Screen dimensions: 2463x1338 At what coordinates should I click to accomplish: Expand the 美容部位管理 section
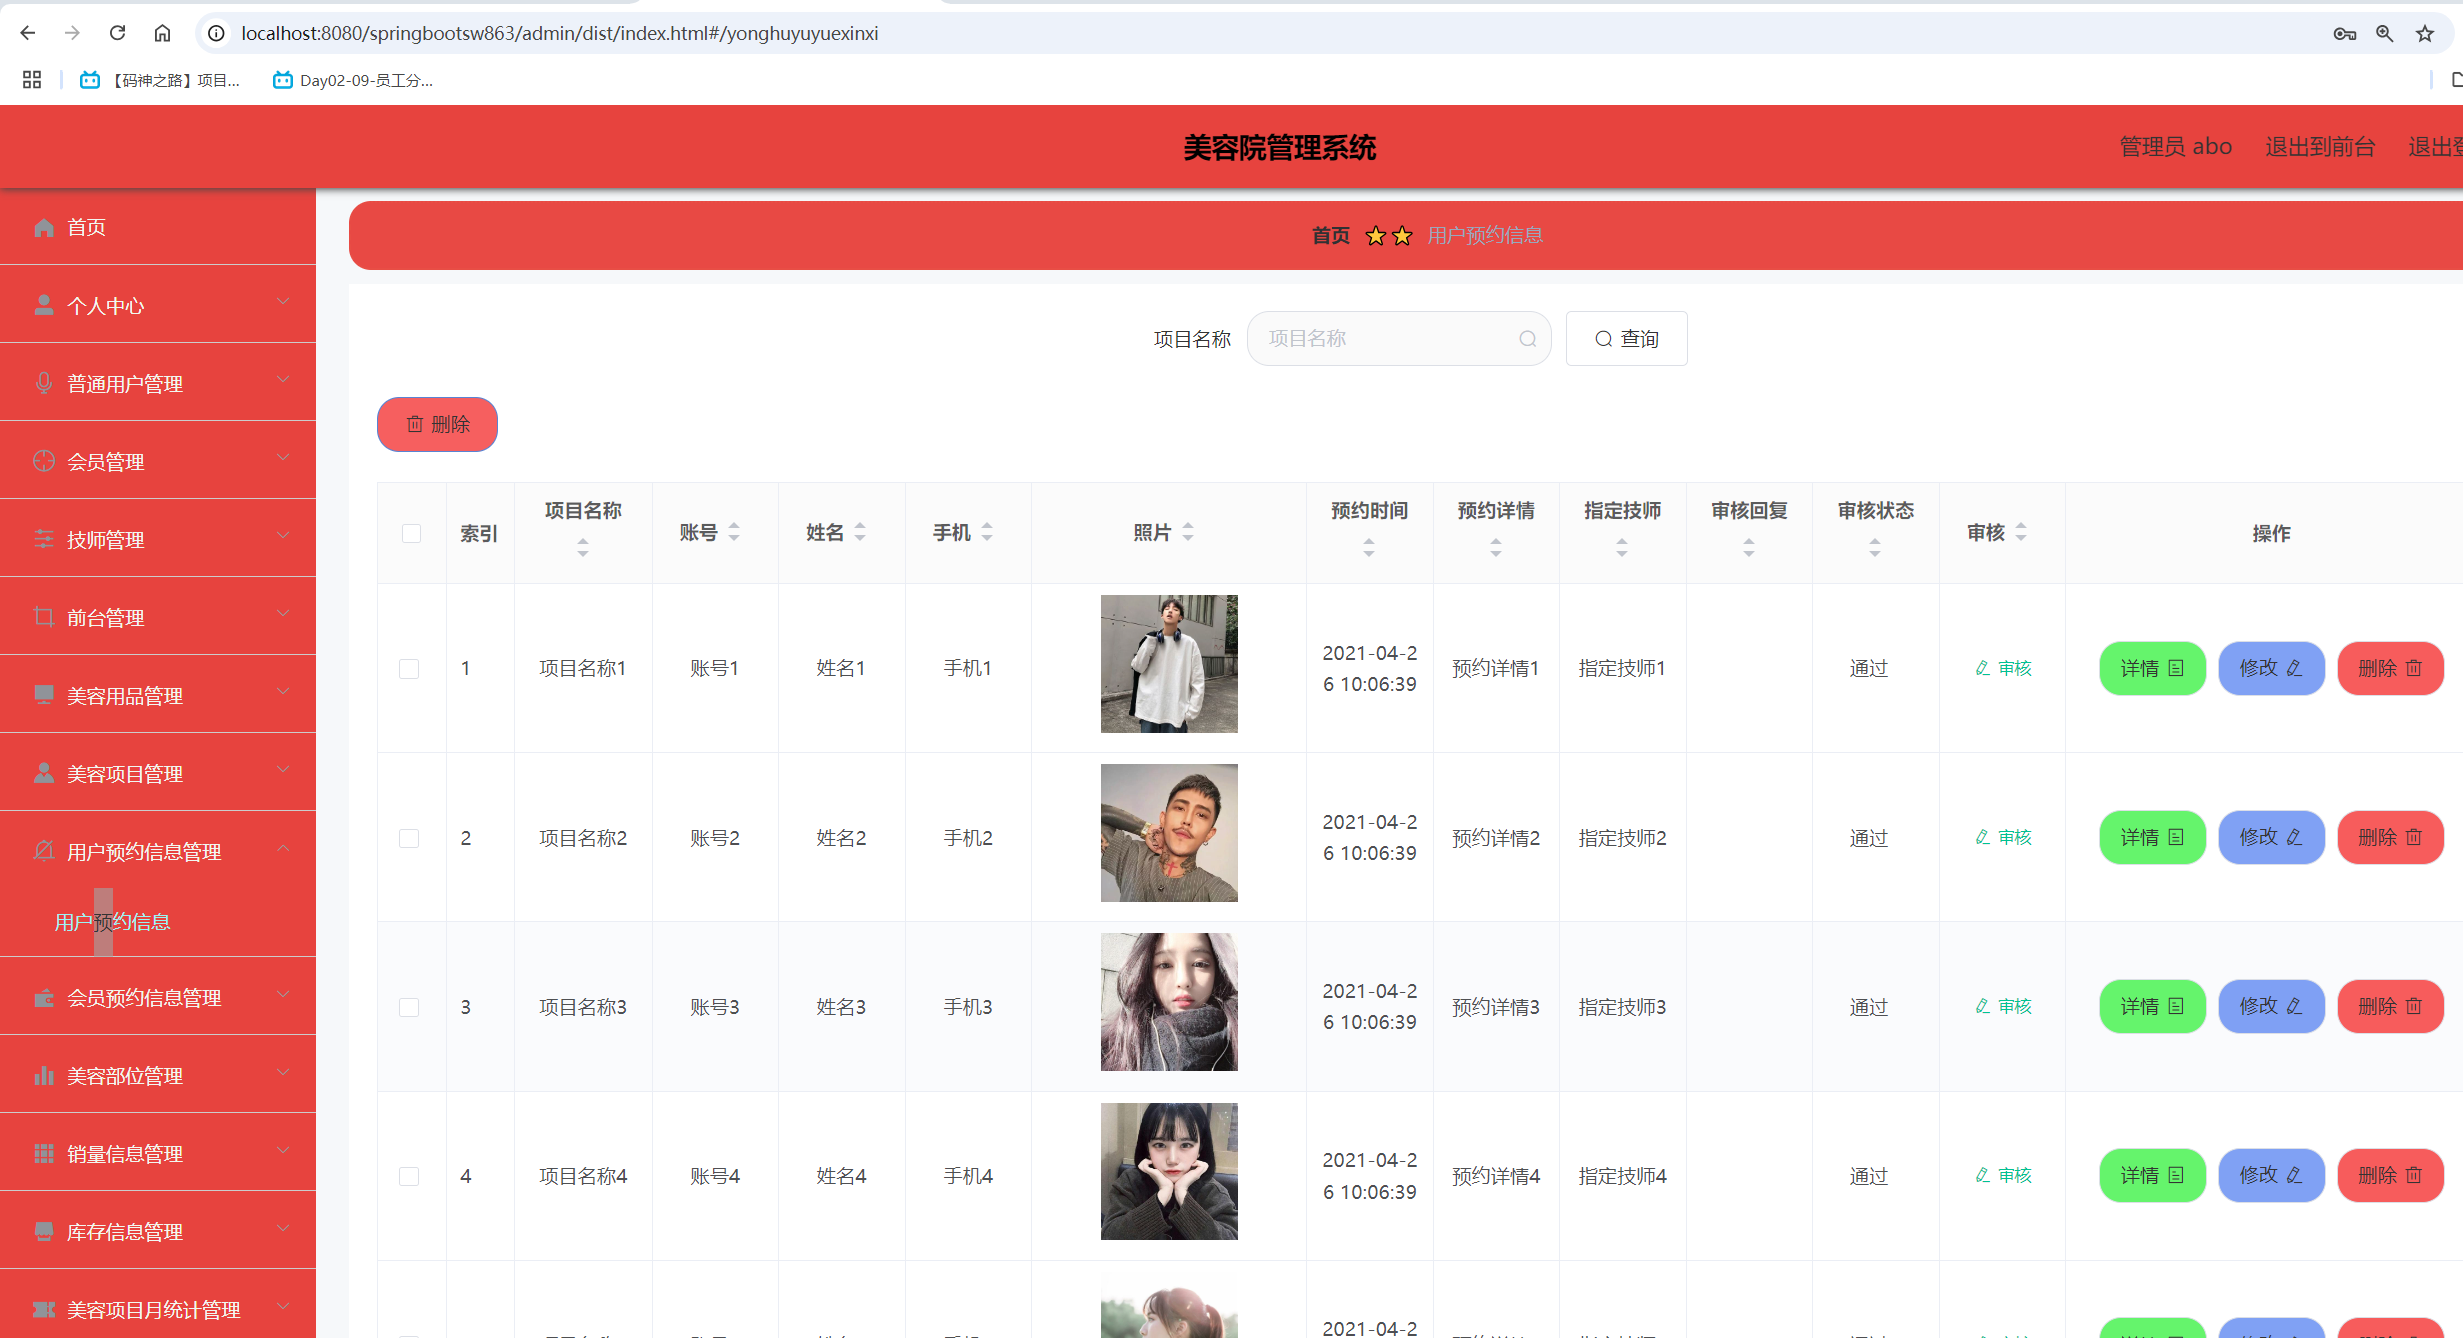pyautogui.click(x=283, y=1071)
